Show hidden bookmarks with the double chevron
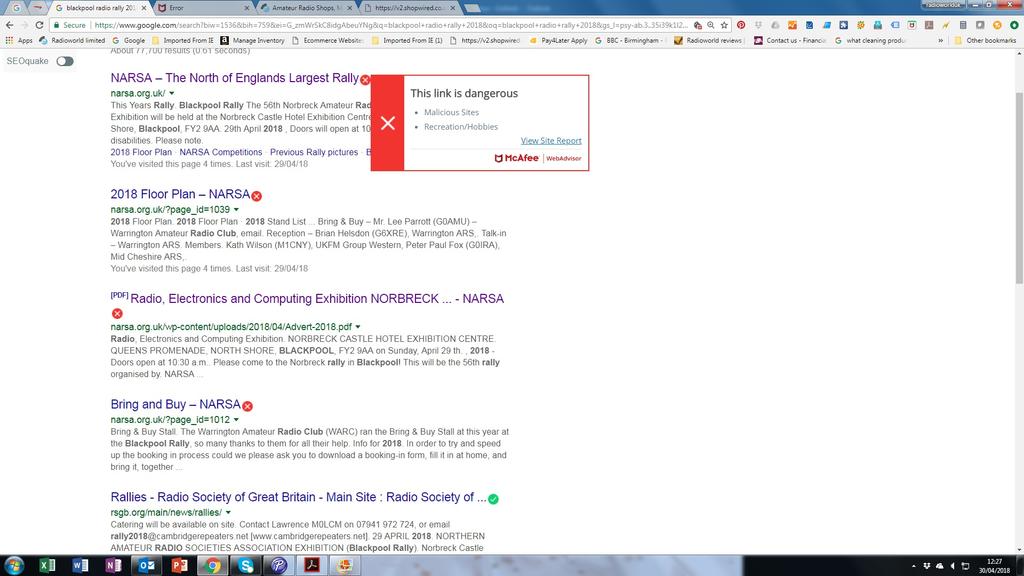Viewport: 1024px width, 576px height. click(x=940, y=40)
